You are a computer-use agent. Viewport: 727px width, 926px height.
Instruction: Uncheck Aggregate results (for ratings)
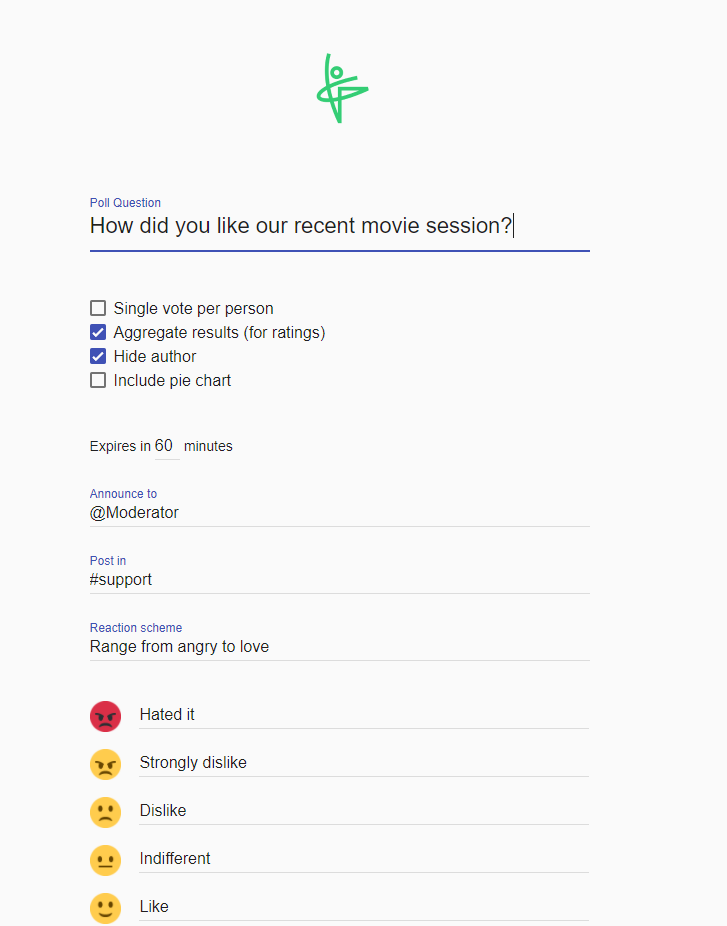pos(98,332)
